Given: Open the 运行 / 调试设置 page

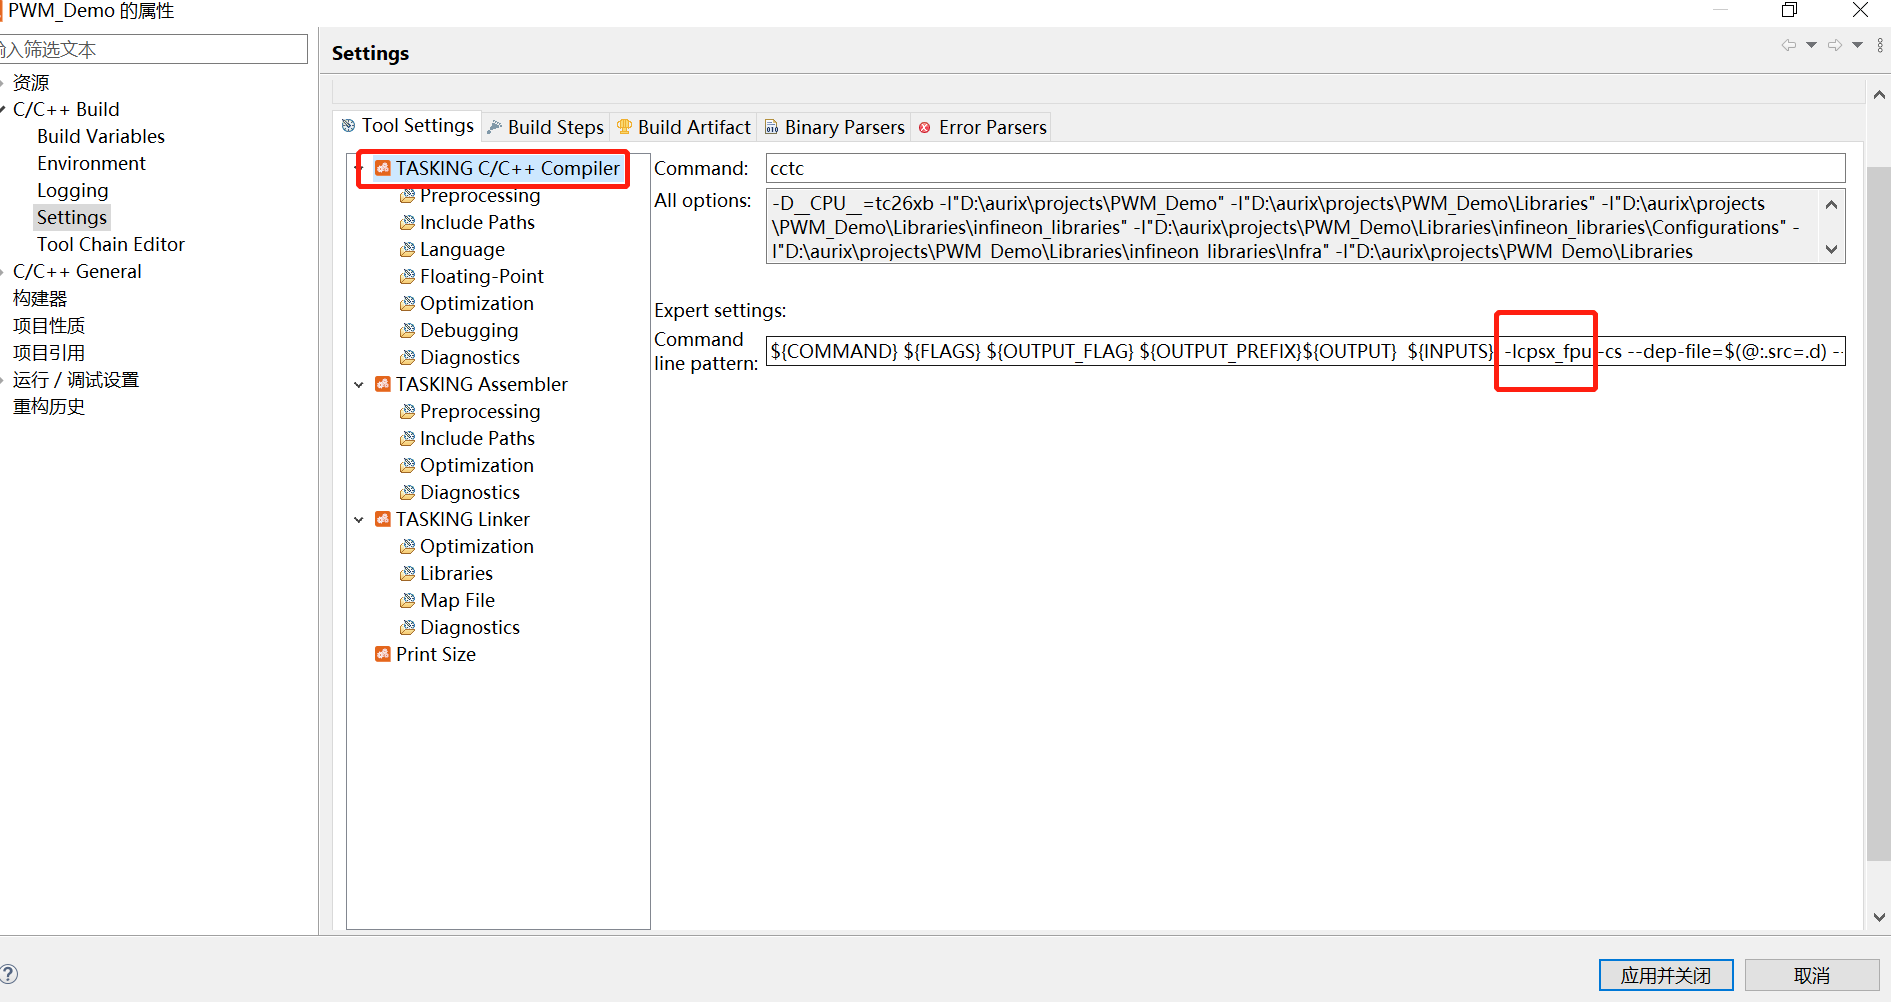Looking at the screenshot, I should pyautogui.click(x=76, y=379).
